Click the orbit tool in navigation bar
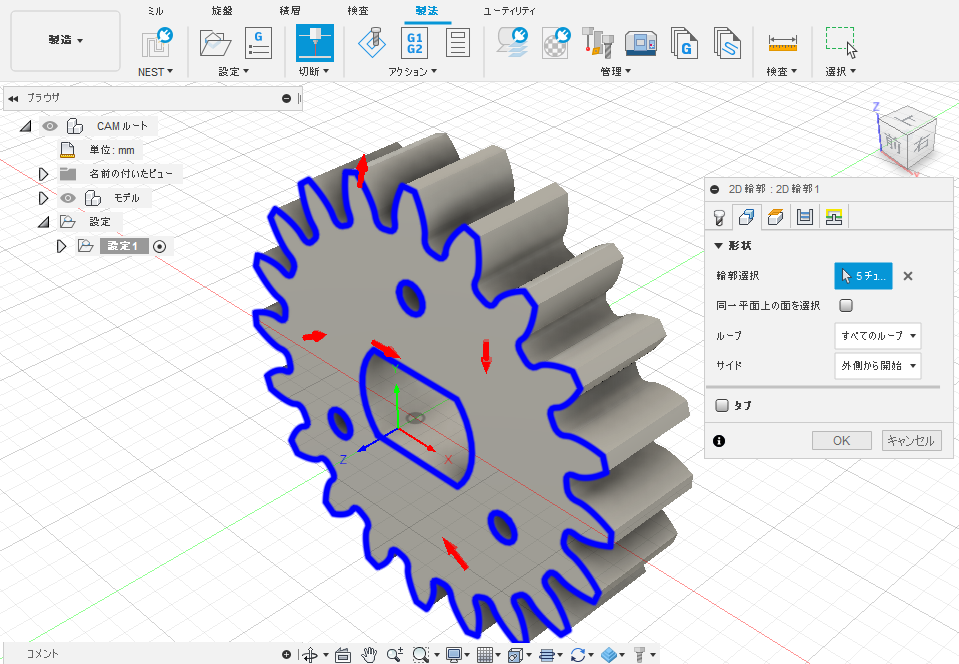The height and width of the screenshot is (664, 959). 310,655
